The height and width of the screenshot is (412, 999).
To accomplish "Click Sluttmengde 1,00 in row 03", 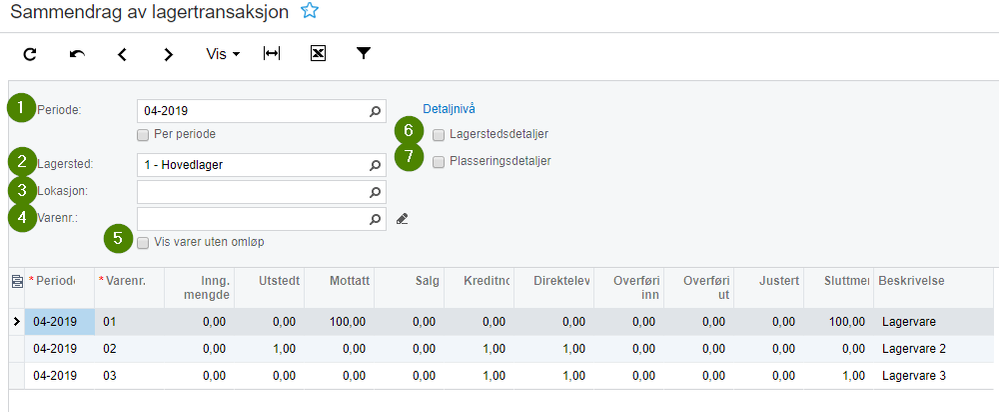I will (x=839, y=376).
